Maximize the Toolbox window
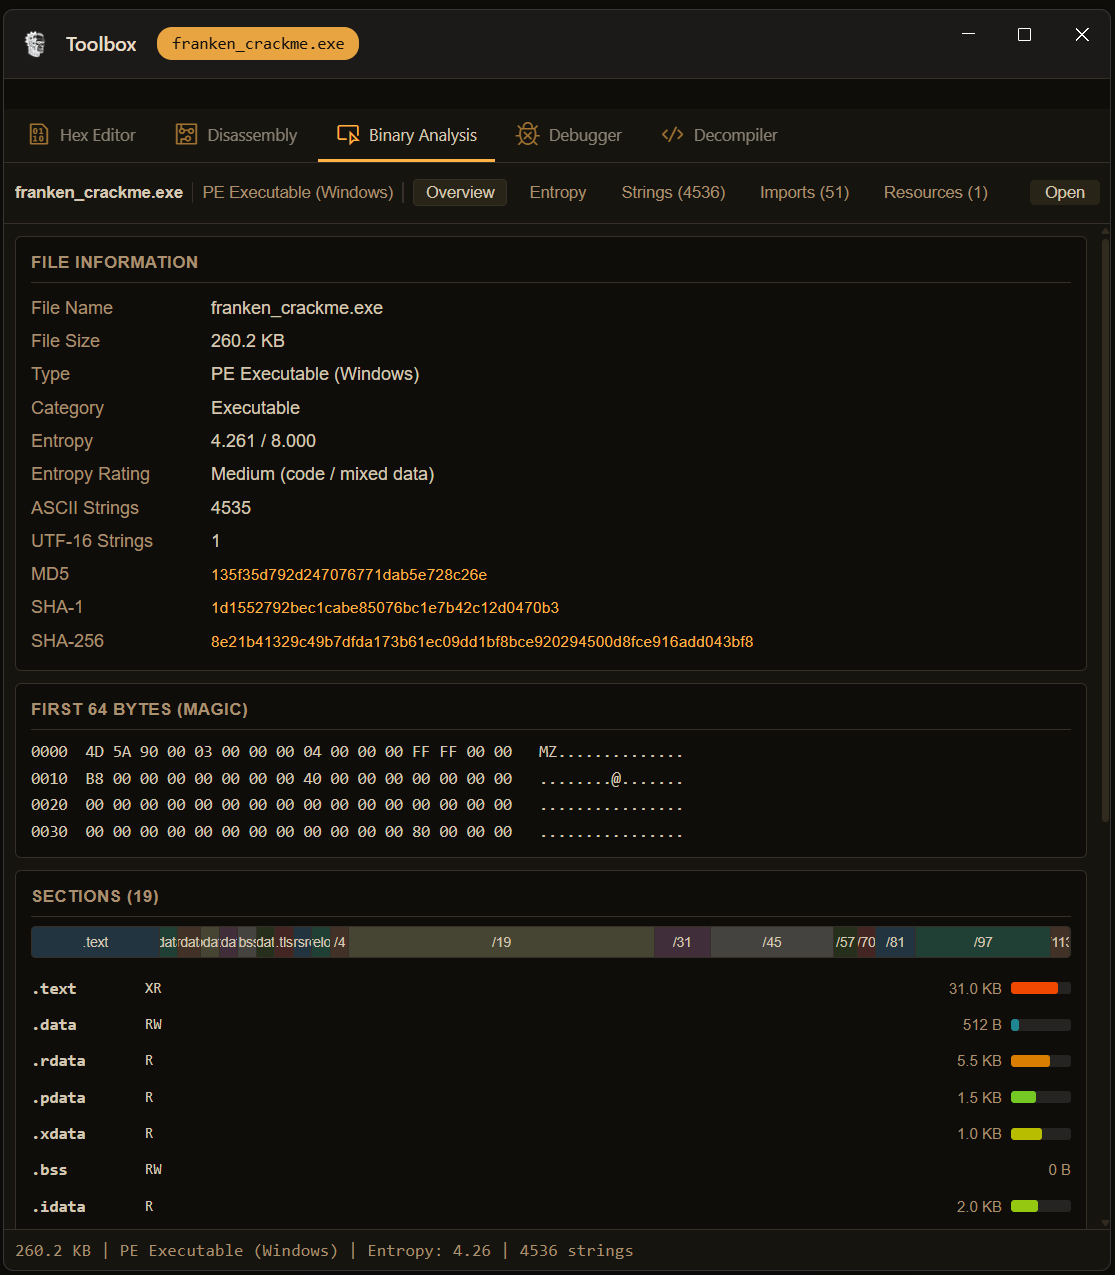Image resolution: width=1115 pixels, height=1275 pixels. (x=1024, y=35)
